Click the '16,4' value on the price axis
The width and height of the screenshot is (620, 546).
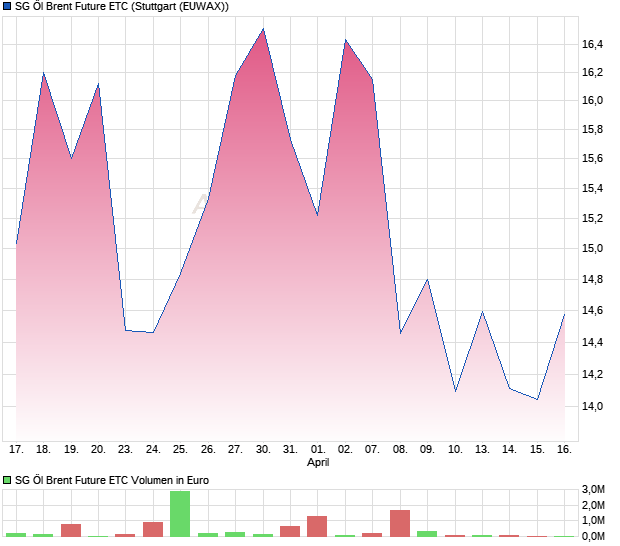coord(592,44)
